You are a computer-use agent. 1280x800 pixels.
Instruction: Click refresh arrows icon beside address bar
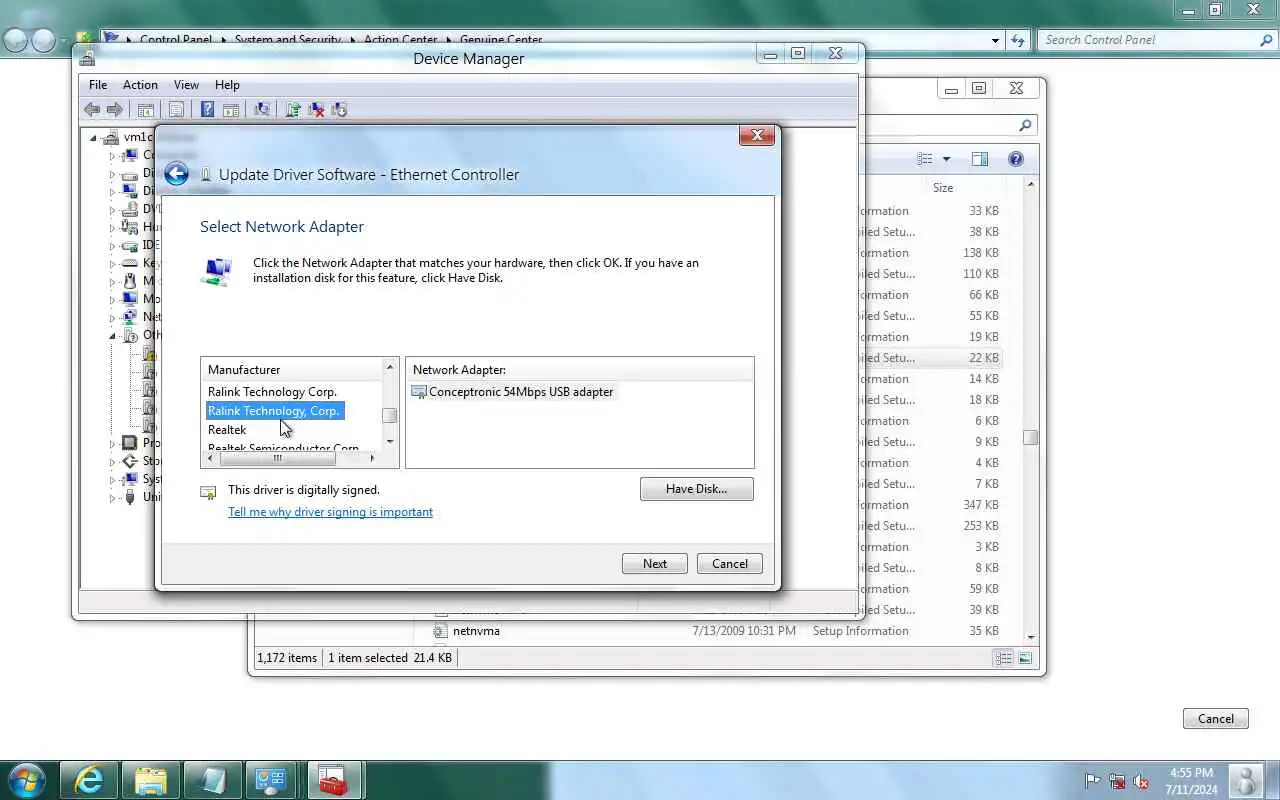click(x=1018, y=40)
